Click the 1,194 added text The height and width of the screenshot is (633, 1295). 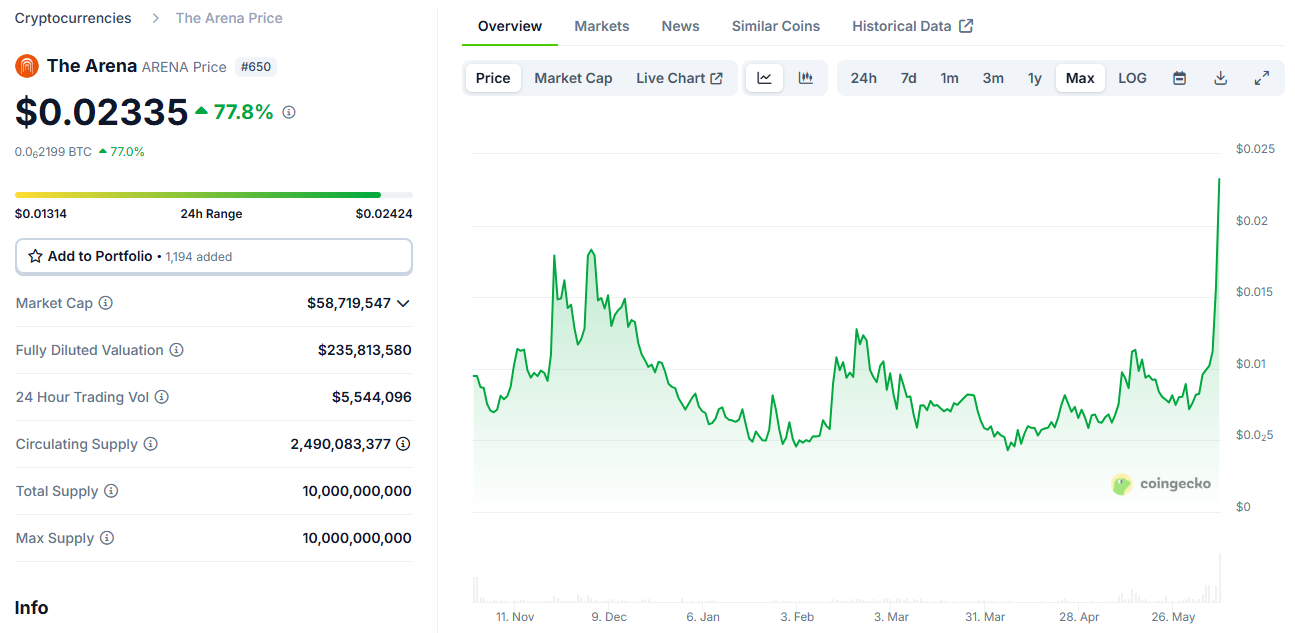[x=199, y=257]
